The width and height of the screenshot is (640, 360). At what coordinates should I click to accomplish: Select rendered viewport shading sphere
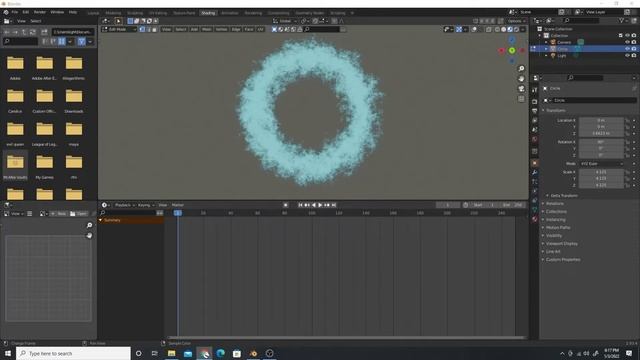point(516,29)
